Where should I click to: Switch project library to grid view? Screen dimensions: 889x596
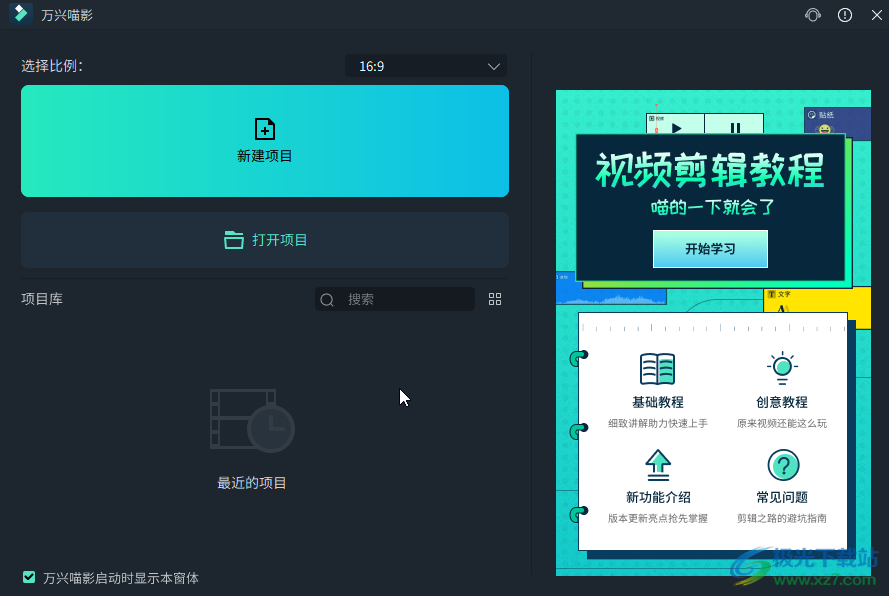[x=495, y=299]
